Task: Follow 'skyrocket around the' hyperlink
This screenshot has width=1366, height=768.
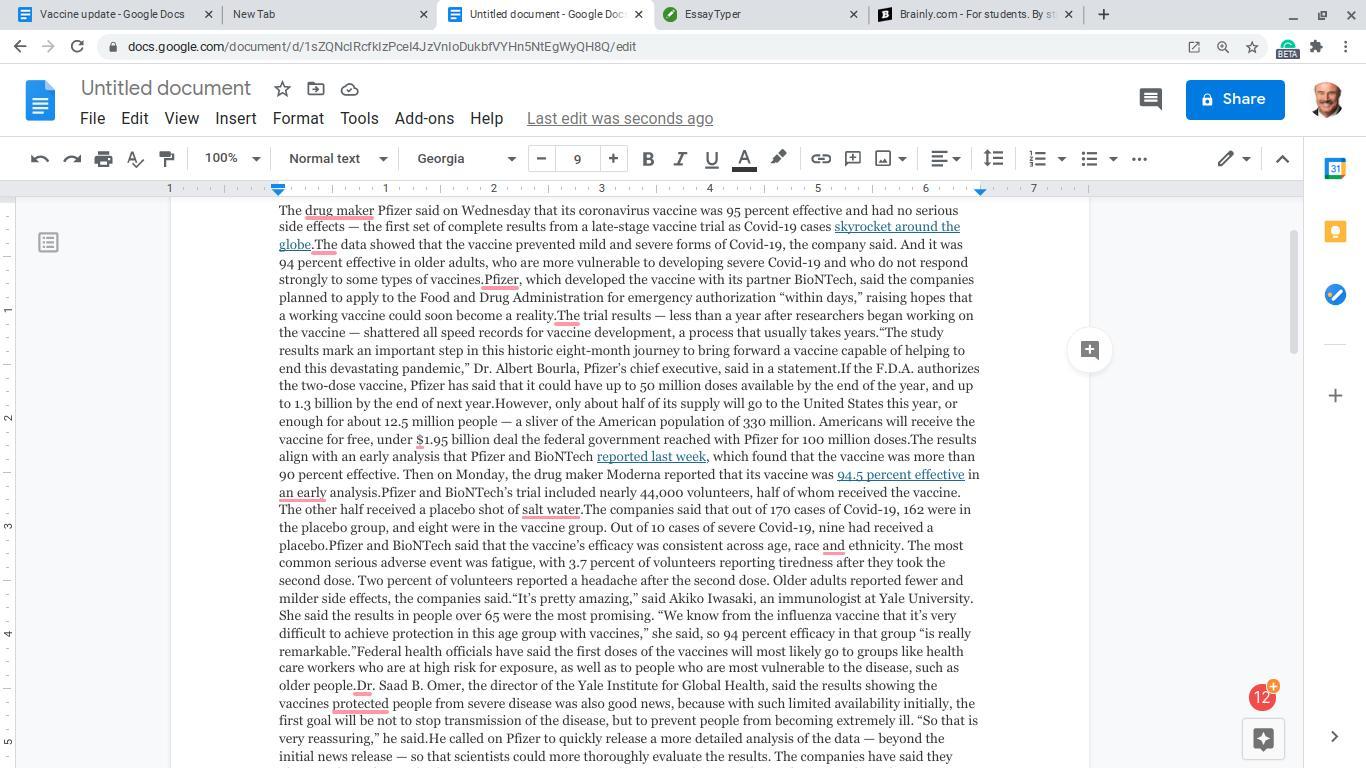Action: [897, 227]
